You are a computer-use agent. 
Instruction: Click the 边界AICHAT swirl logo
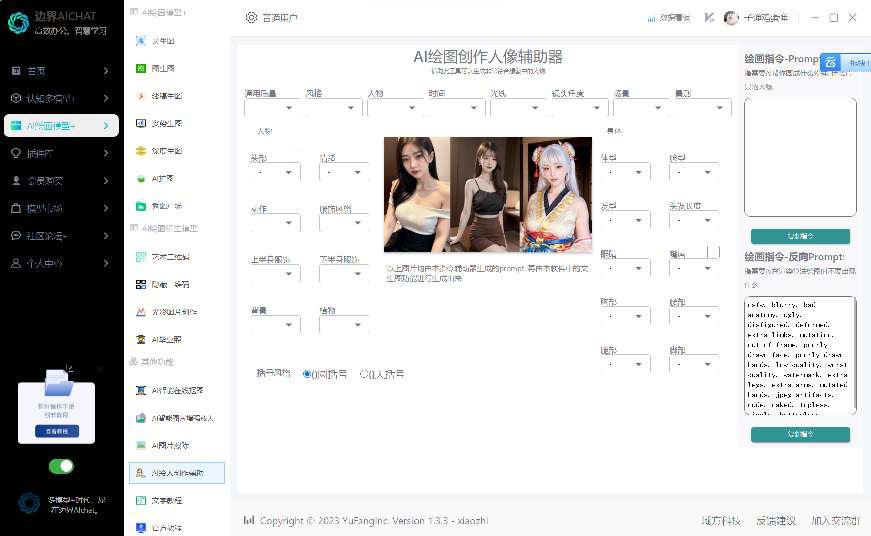(18, 23)
